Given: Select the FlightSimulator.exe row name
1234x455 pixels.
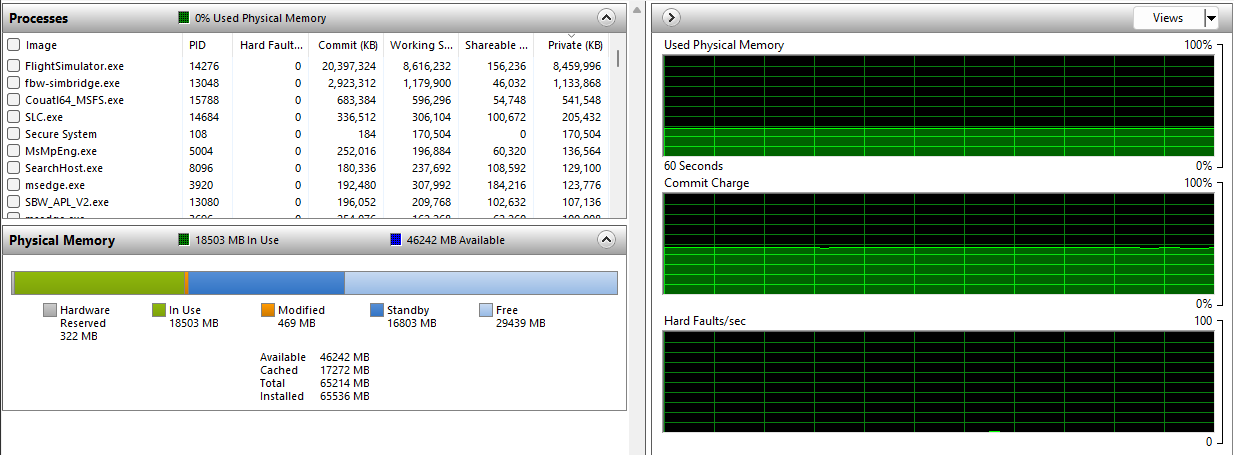Looking at the screenshot, I should point(75,66).
